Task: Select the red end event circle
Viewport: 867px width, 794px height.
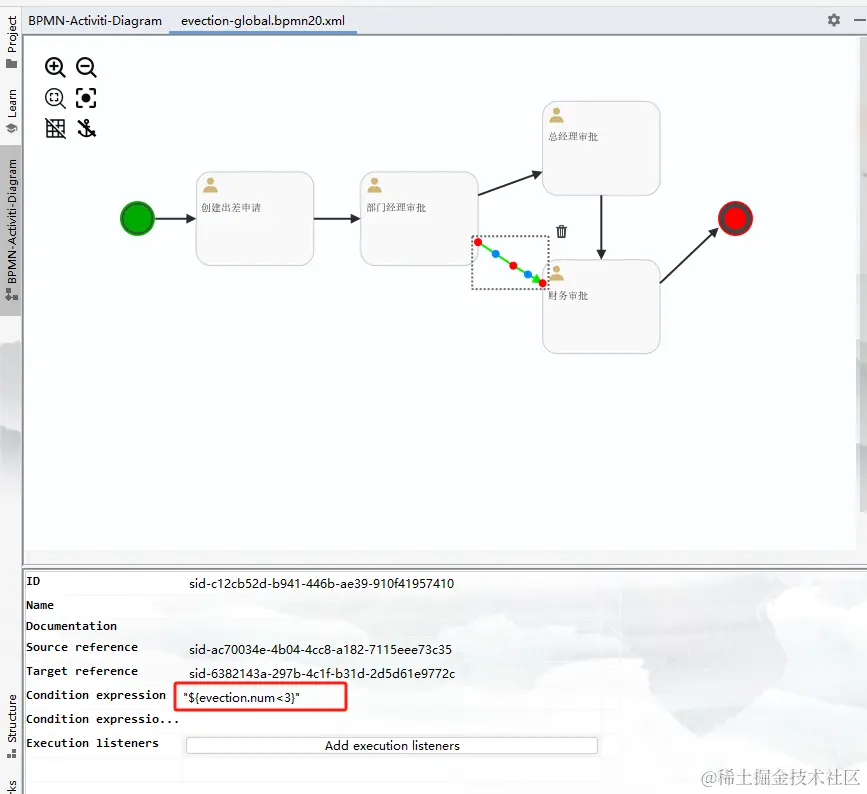Action: (x=735, y=218)
